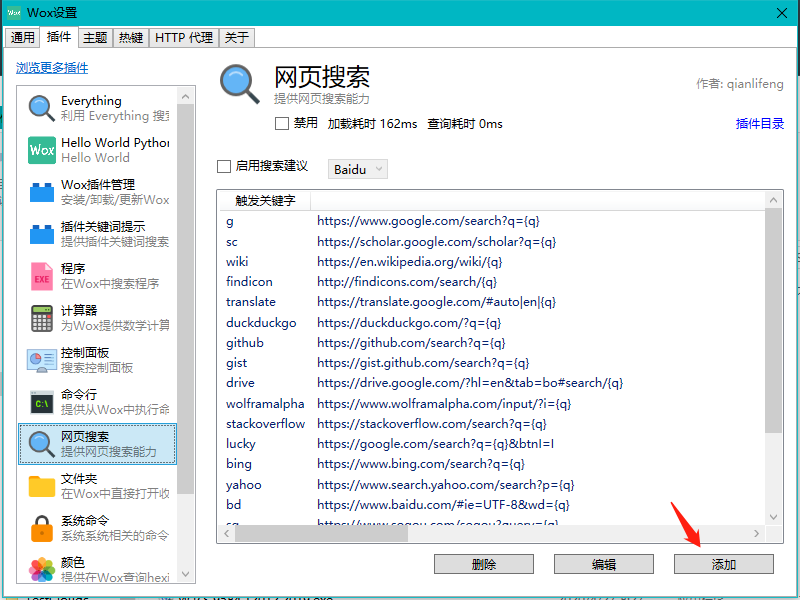Select the "bing" keyword row
Screen dimensions: 800x600
492,464
